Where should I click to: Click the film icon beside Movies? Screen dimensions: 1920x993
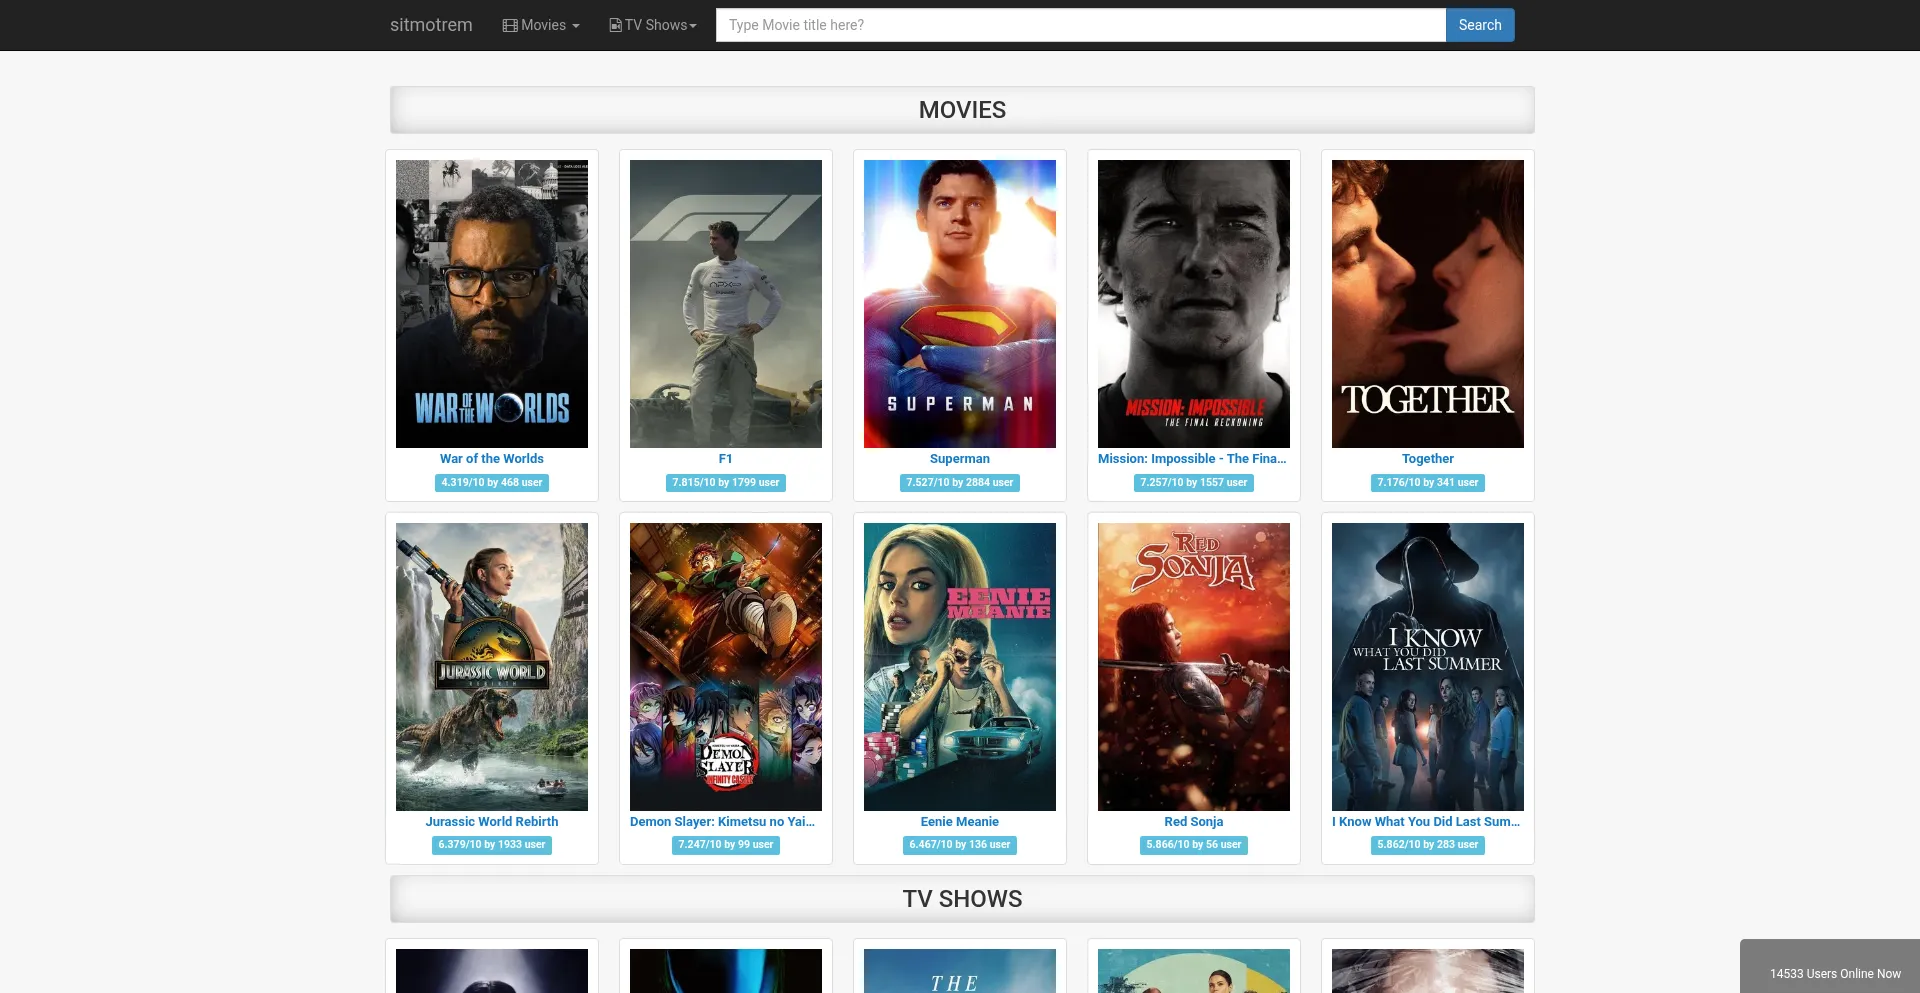[x=510, y=25]
